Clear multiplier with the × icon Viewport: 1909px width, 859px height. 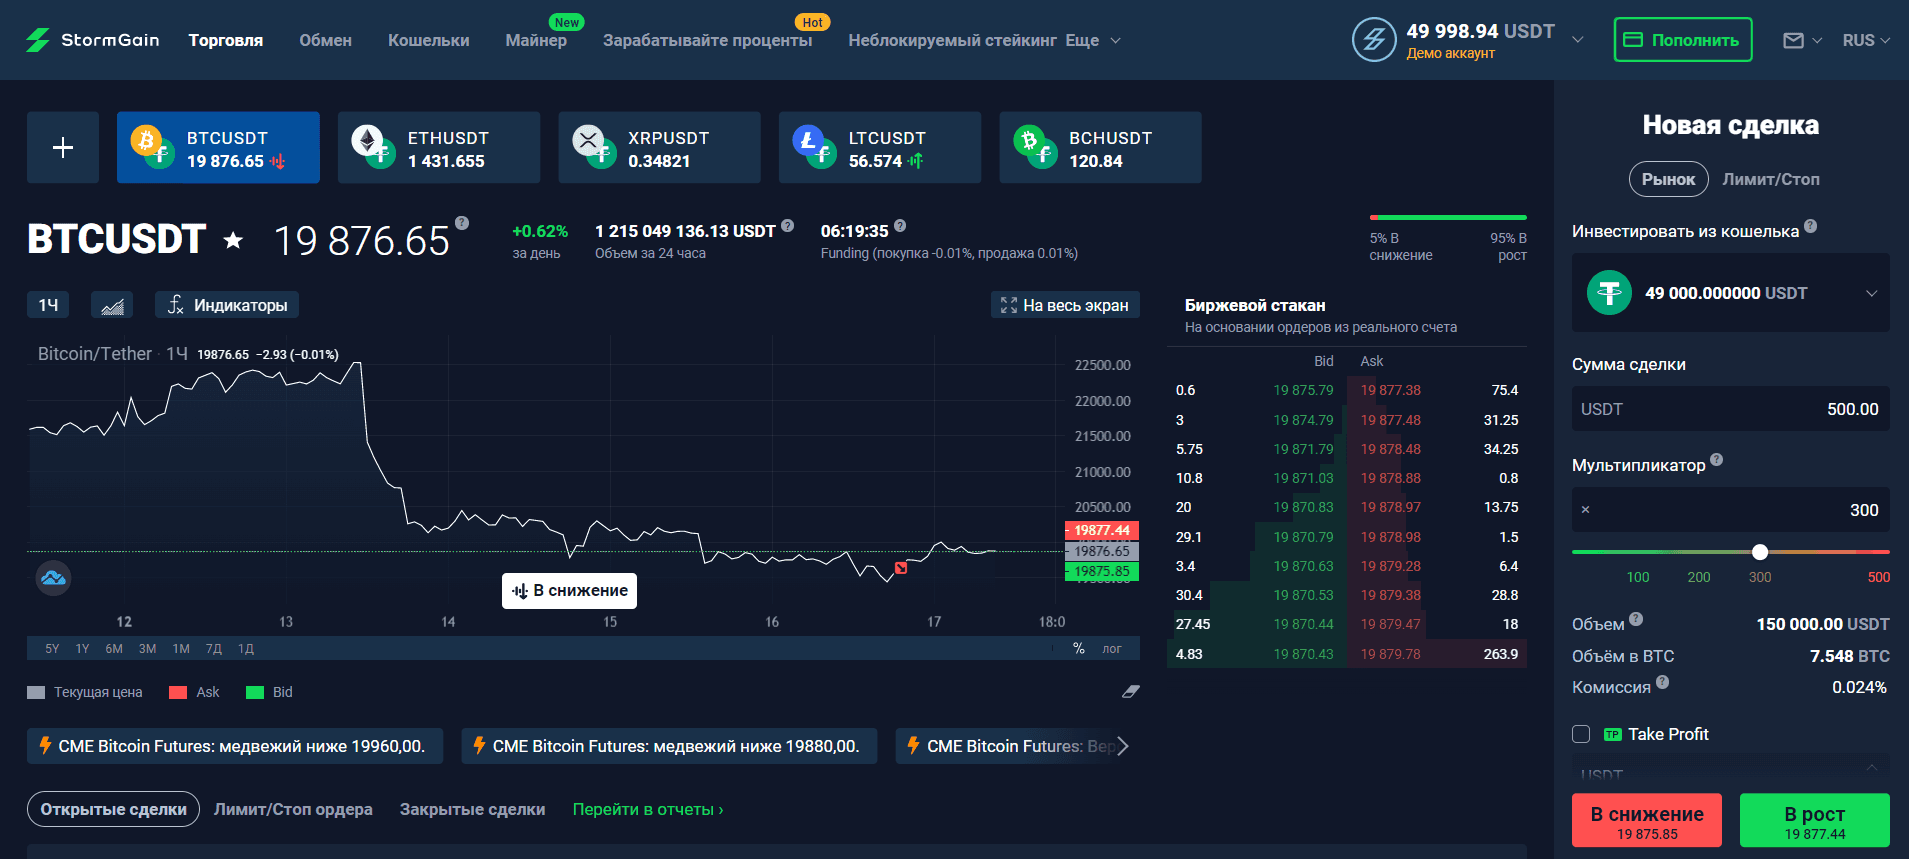(1585, 510)
